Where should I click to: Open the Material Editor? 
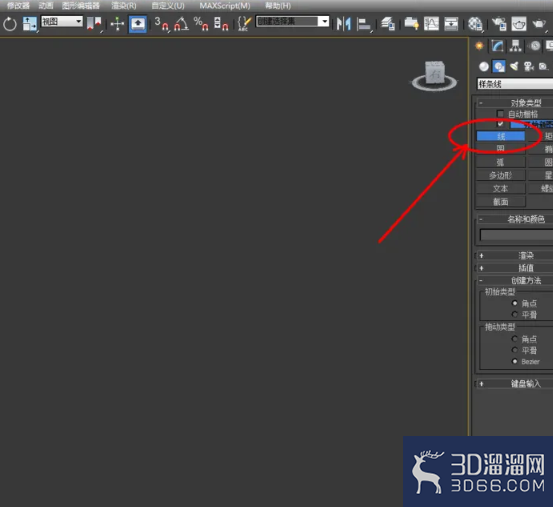(x=475, y=24)
